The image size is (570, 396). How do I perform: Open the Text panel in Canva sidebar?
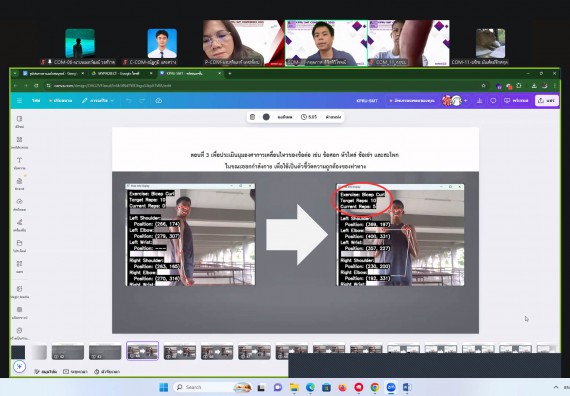tap(20, 163)
